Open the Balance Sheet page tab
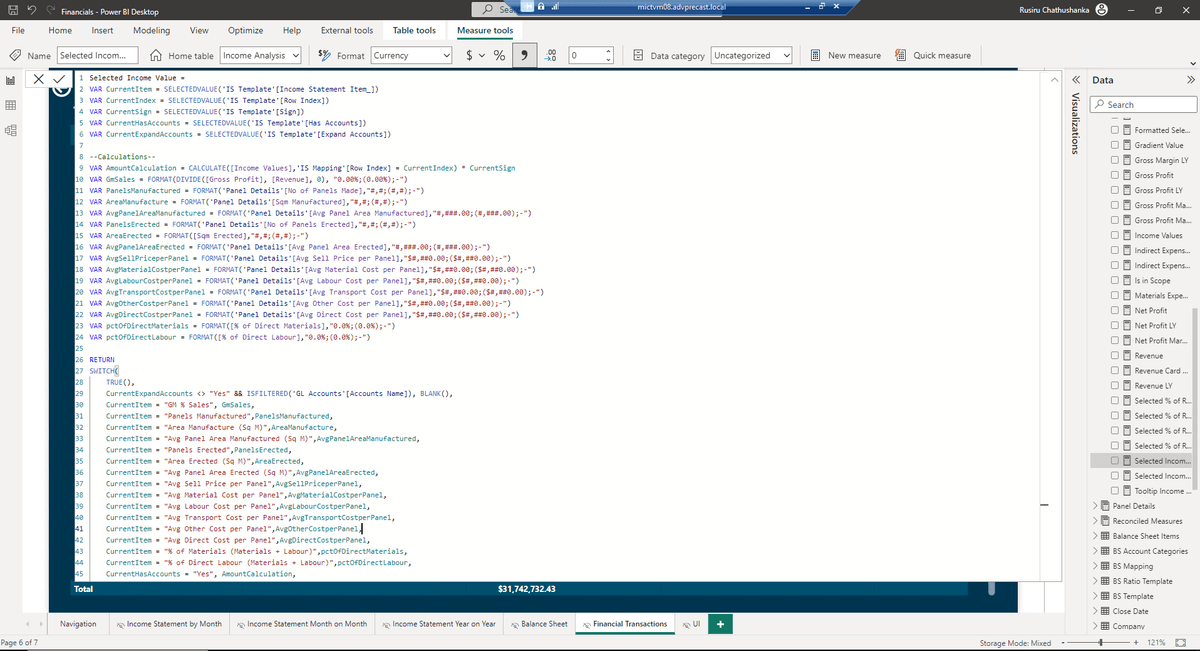The image size is (1200, 651). [x=538, y=624]
